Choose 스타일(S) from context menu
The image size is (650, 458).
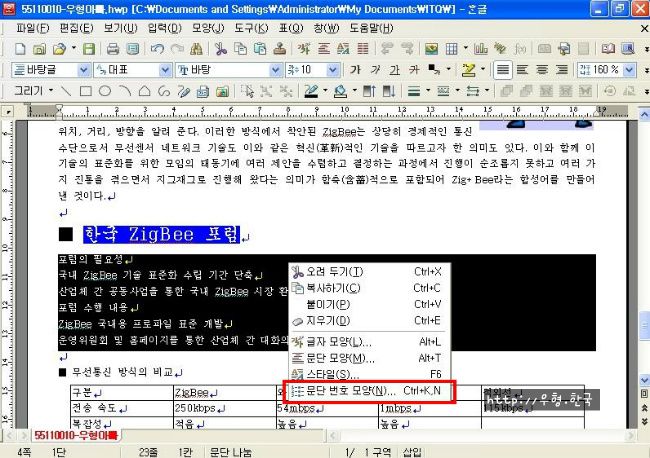point(367,374)
